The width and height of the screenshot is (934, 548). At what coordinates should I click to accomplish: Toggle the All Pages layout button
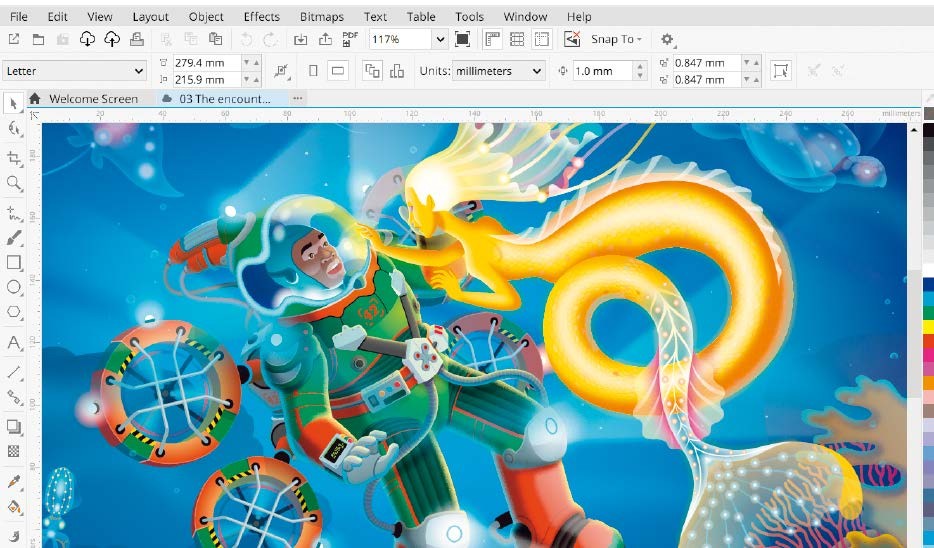click(x=373, y=71)
